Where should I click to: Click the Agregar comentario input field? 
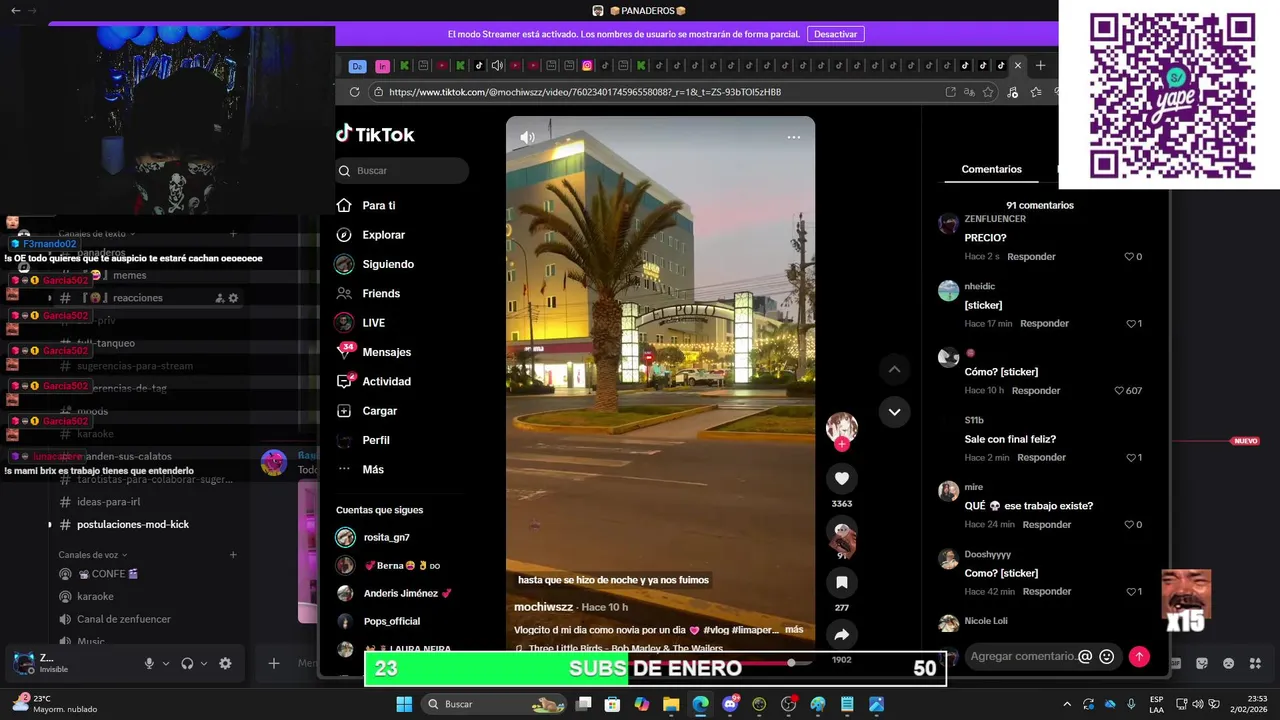[x=1023, y=656]
